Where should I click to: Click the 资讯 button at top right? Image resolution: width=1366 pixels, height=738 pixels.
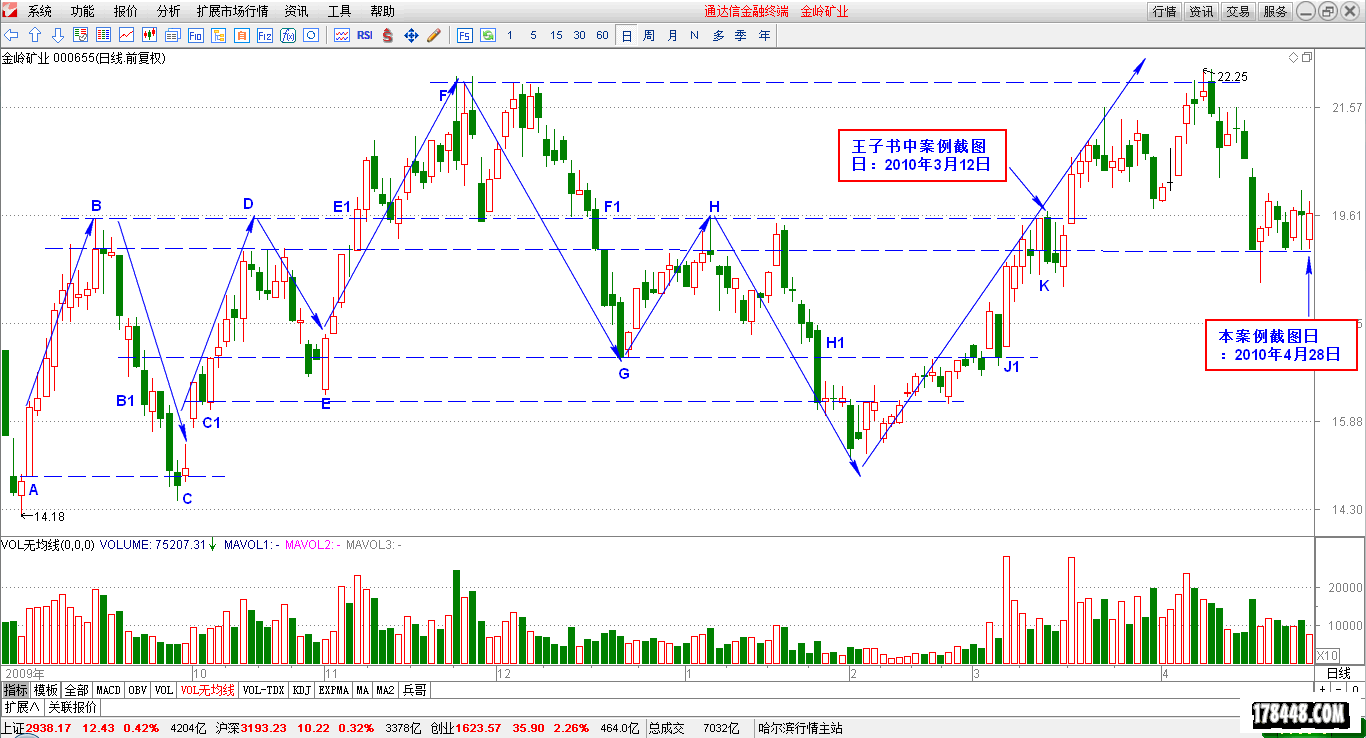tap(1201, 11)
